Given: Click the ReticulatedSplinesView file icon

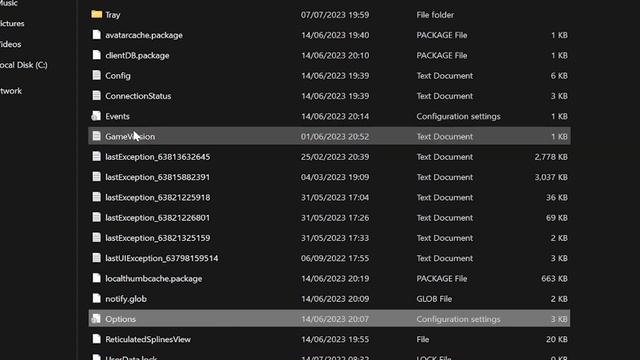Looking at the screenshot, I should (96, 339).
